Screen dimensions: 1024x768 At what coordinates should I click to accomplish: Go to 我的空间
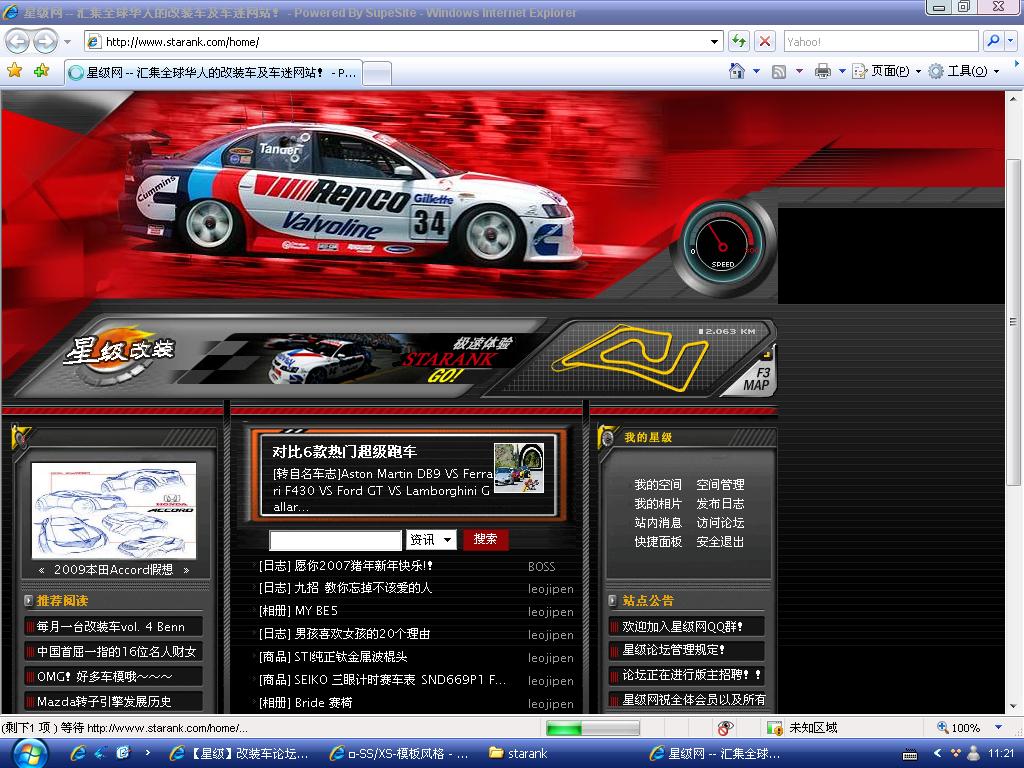658,485
